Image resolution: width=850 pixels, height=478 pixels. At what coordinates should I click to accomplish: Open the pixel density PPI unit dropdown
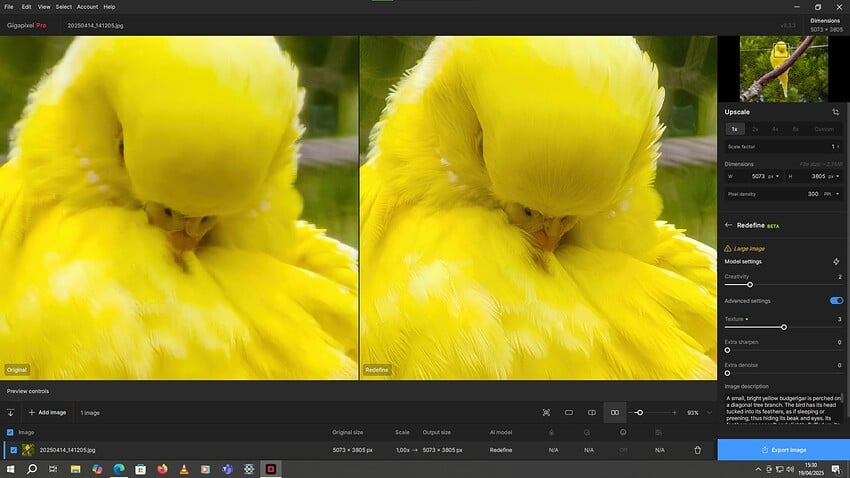(832, 194)
